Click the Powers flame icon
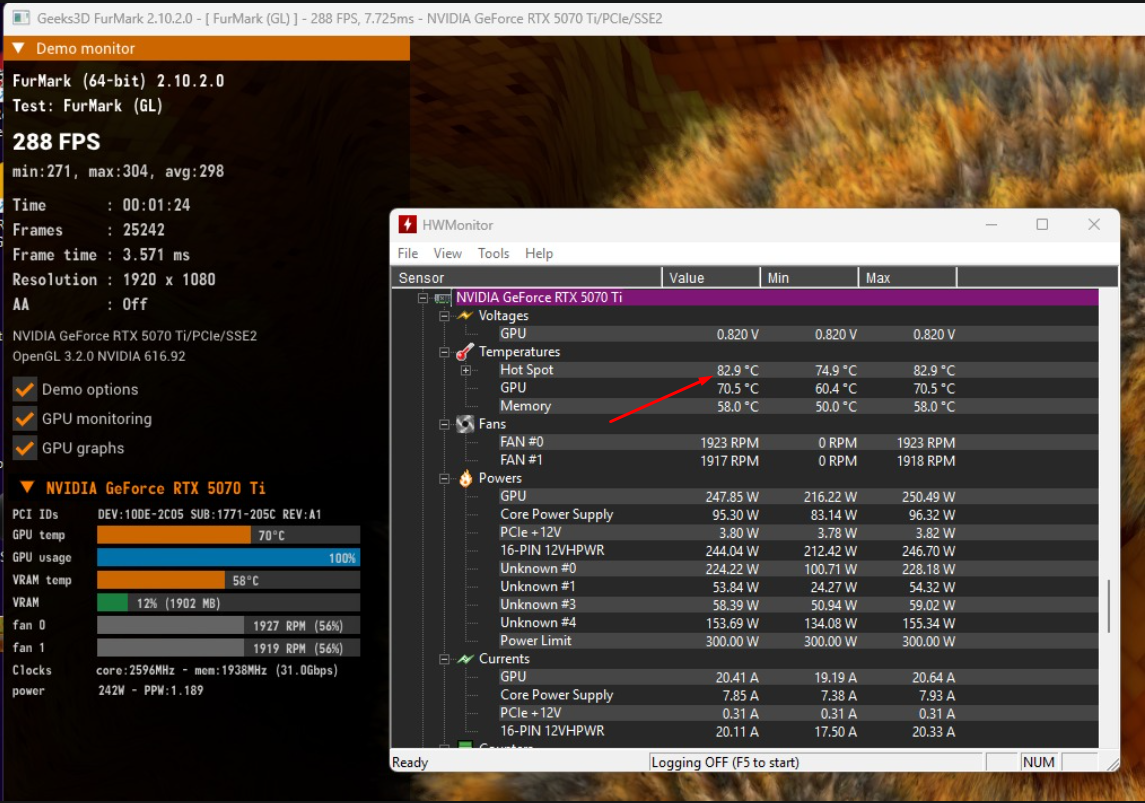 pyautogui.click(x=465, y=478)
